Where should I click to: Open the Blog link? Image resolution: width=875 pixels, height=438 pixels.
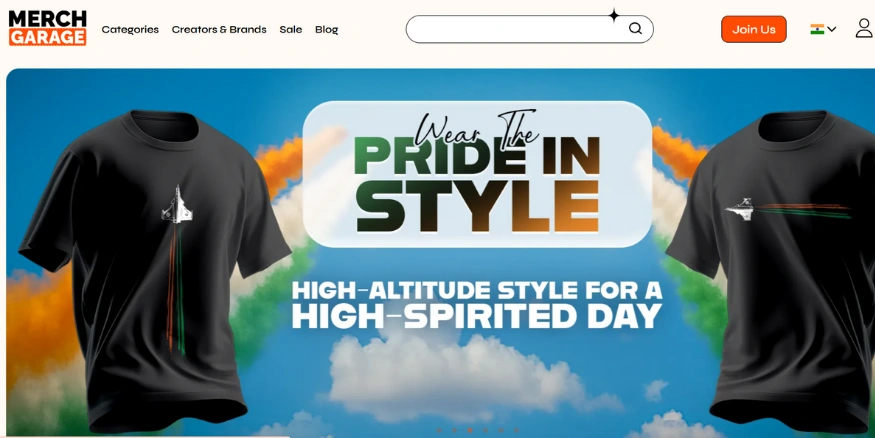tap(326, 30)
